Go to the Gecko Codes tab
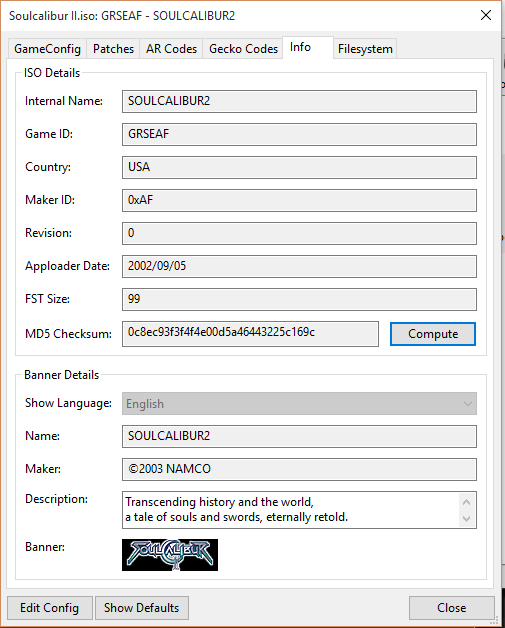 [x=243, y=49]
